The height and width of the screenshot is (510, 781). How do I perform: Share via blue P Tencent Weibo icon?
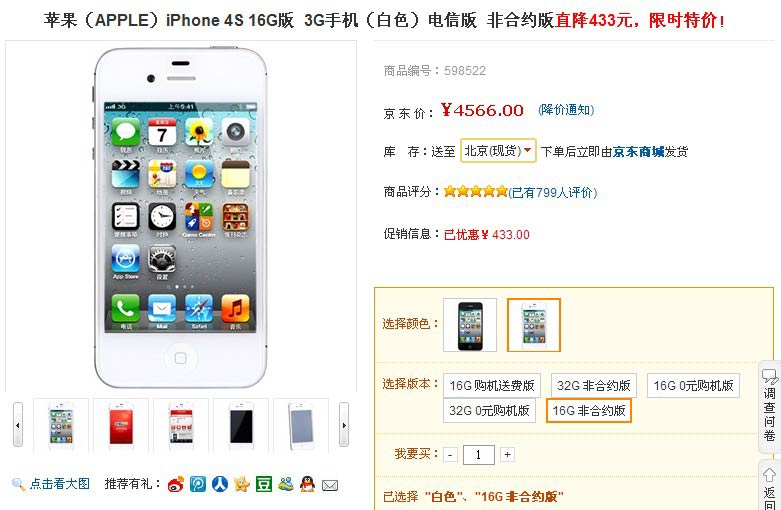198,484
